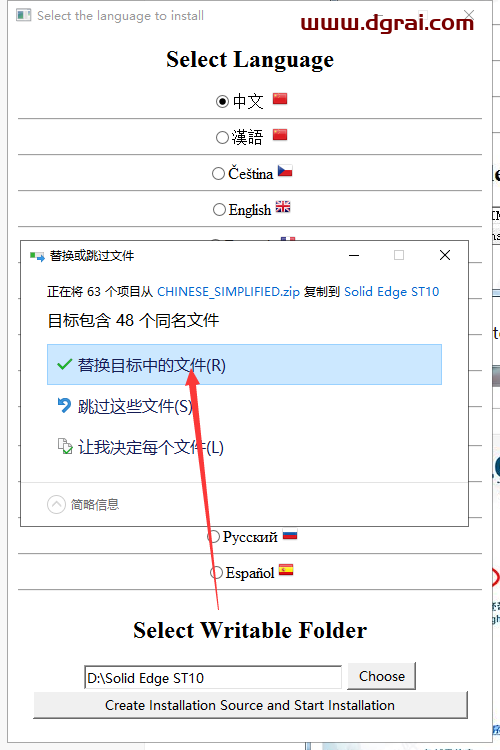Click the green checkmark replace icon
Image resolution: width=500 pixels, height=750 pixels.
(x=64, y=365)
